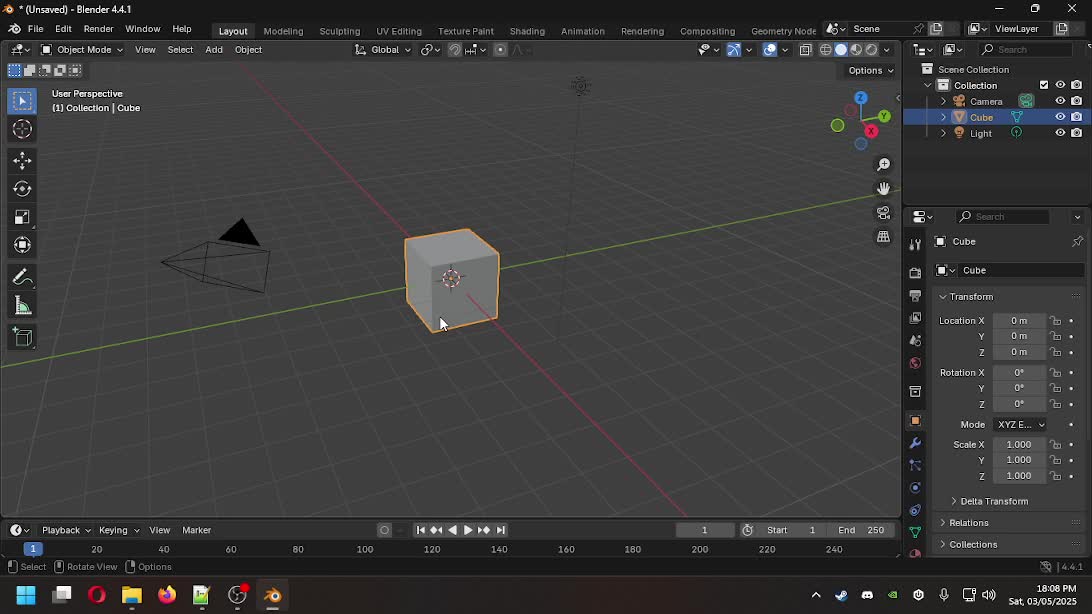
Task: Open the rotation Mode XYZ Euler dropdown
Action: 1019,424
